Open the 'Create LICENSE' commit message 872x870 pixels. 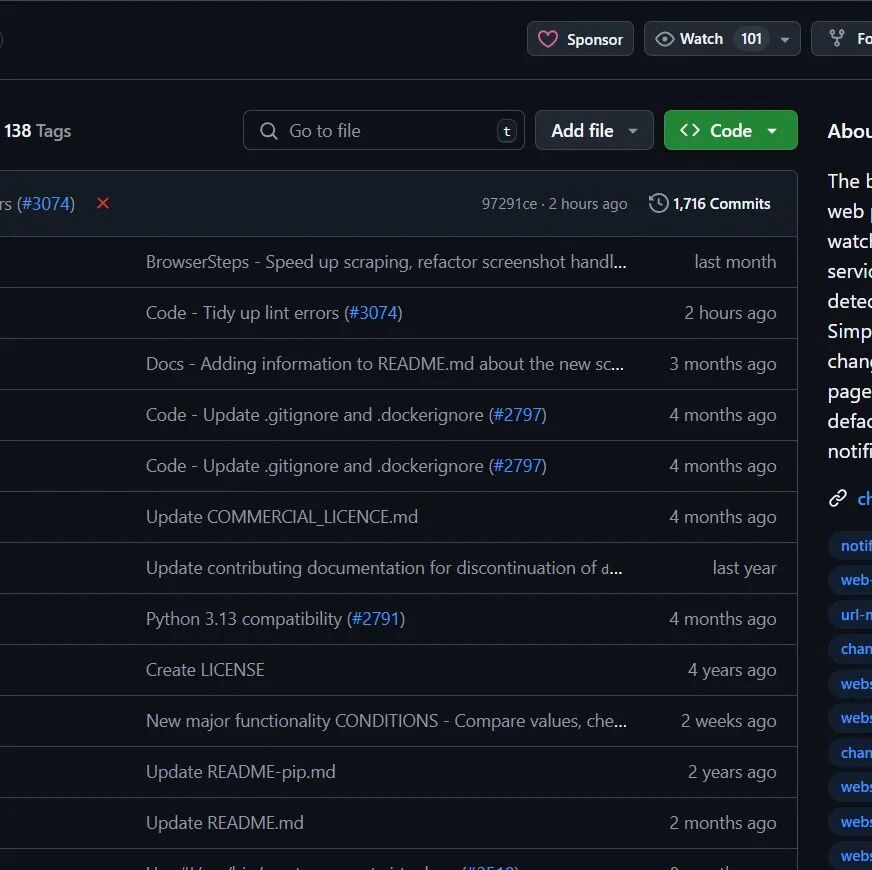pos(205,670)
